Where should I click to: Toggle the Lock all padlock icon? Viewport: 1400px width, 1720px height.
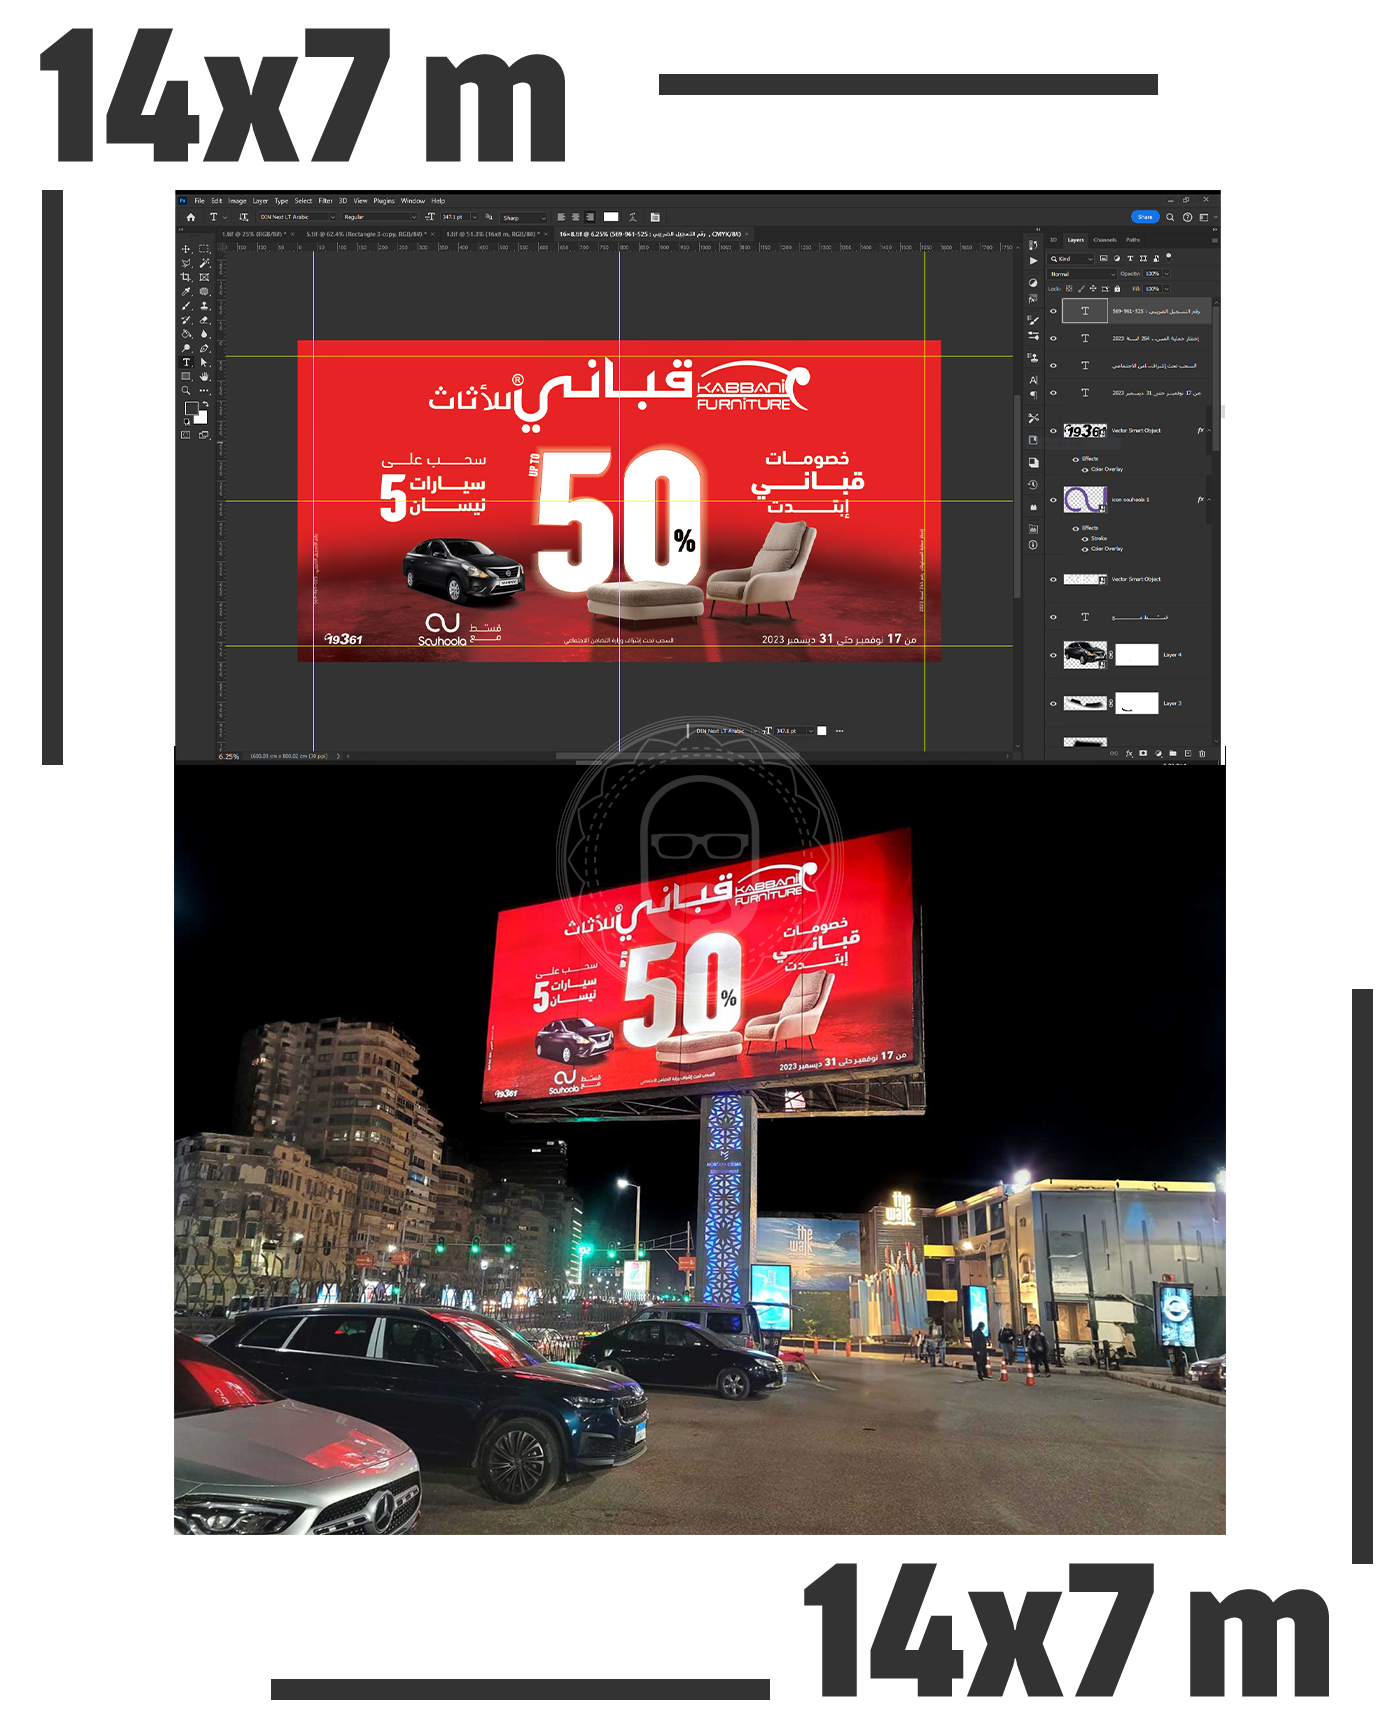[1117, 288]
